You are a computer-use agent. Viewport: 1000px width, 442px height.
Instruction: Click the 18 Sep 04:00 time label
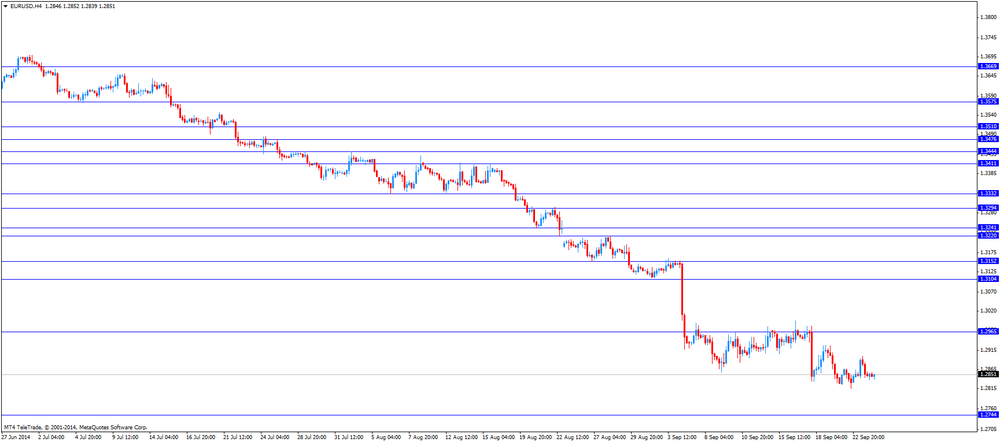coord(831,438)
